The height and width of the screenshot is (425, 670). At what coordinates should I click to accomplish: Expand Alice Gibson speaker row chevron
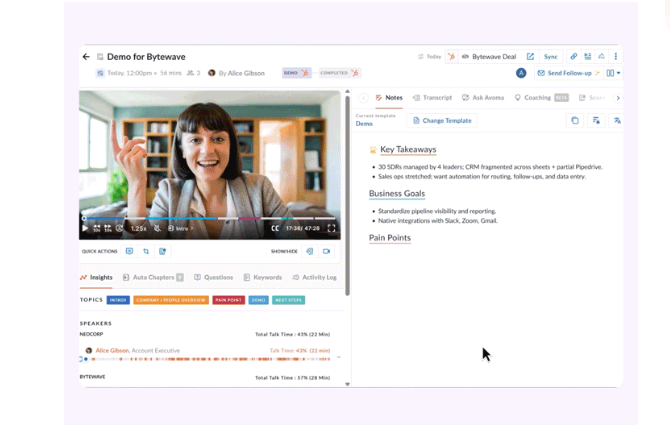point(338,357)
